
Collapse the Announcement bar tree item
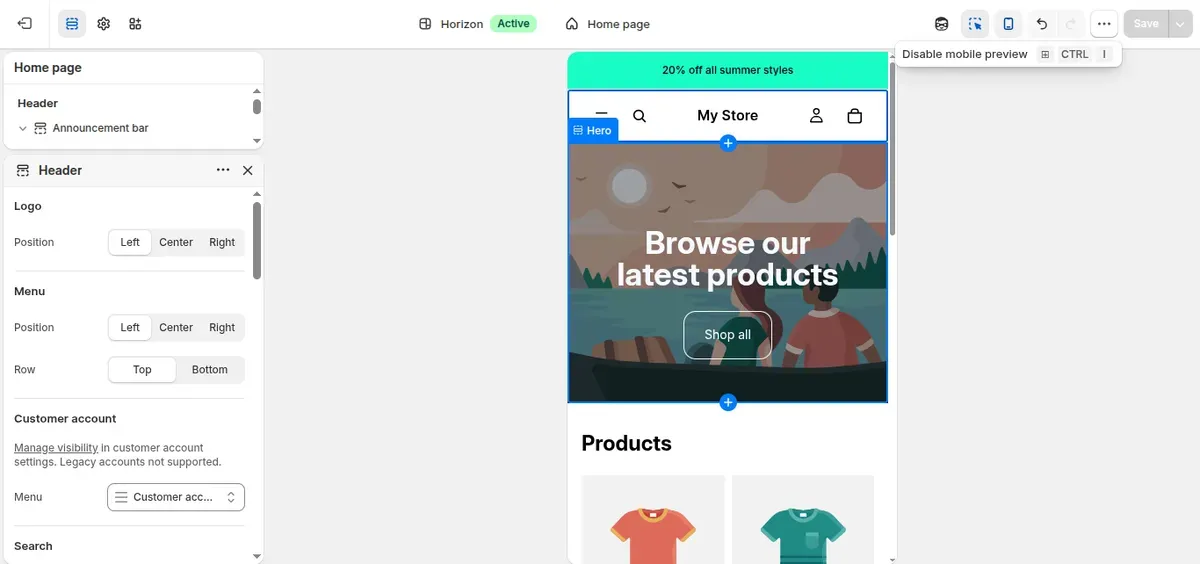point(23,128)
